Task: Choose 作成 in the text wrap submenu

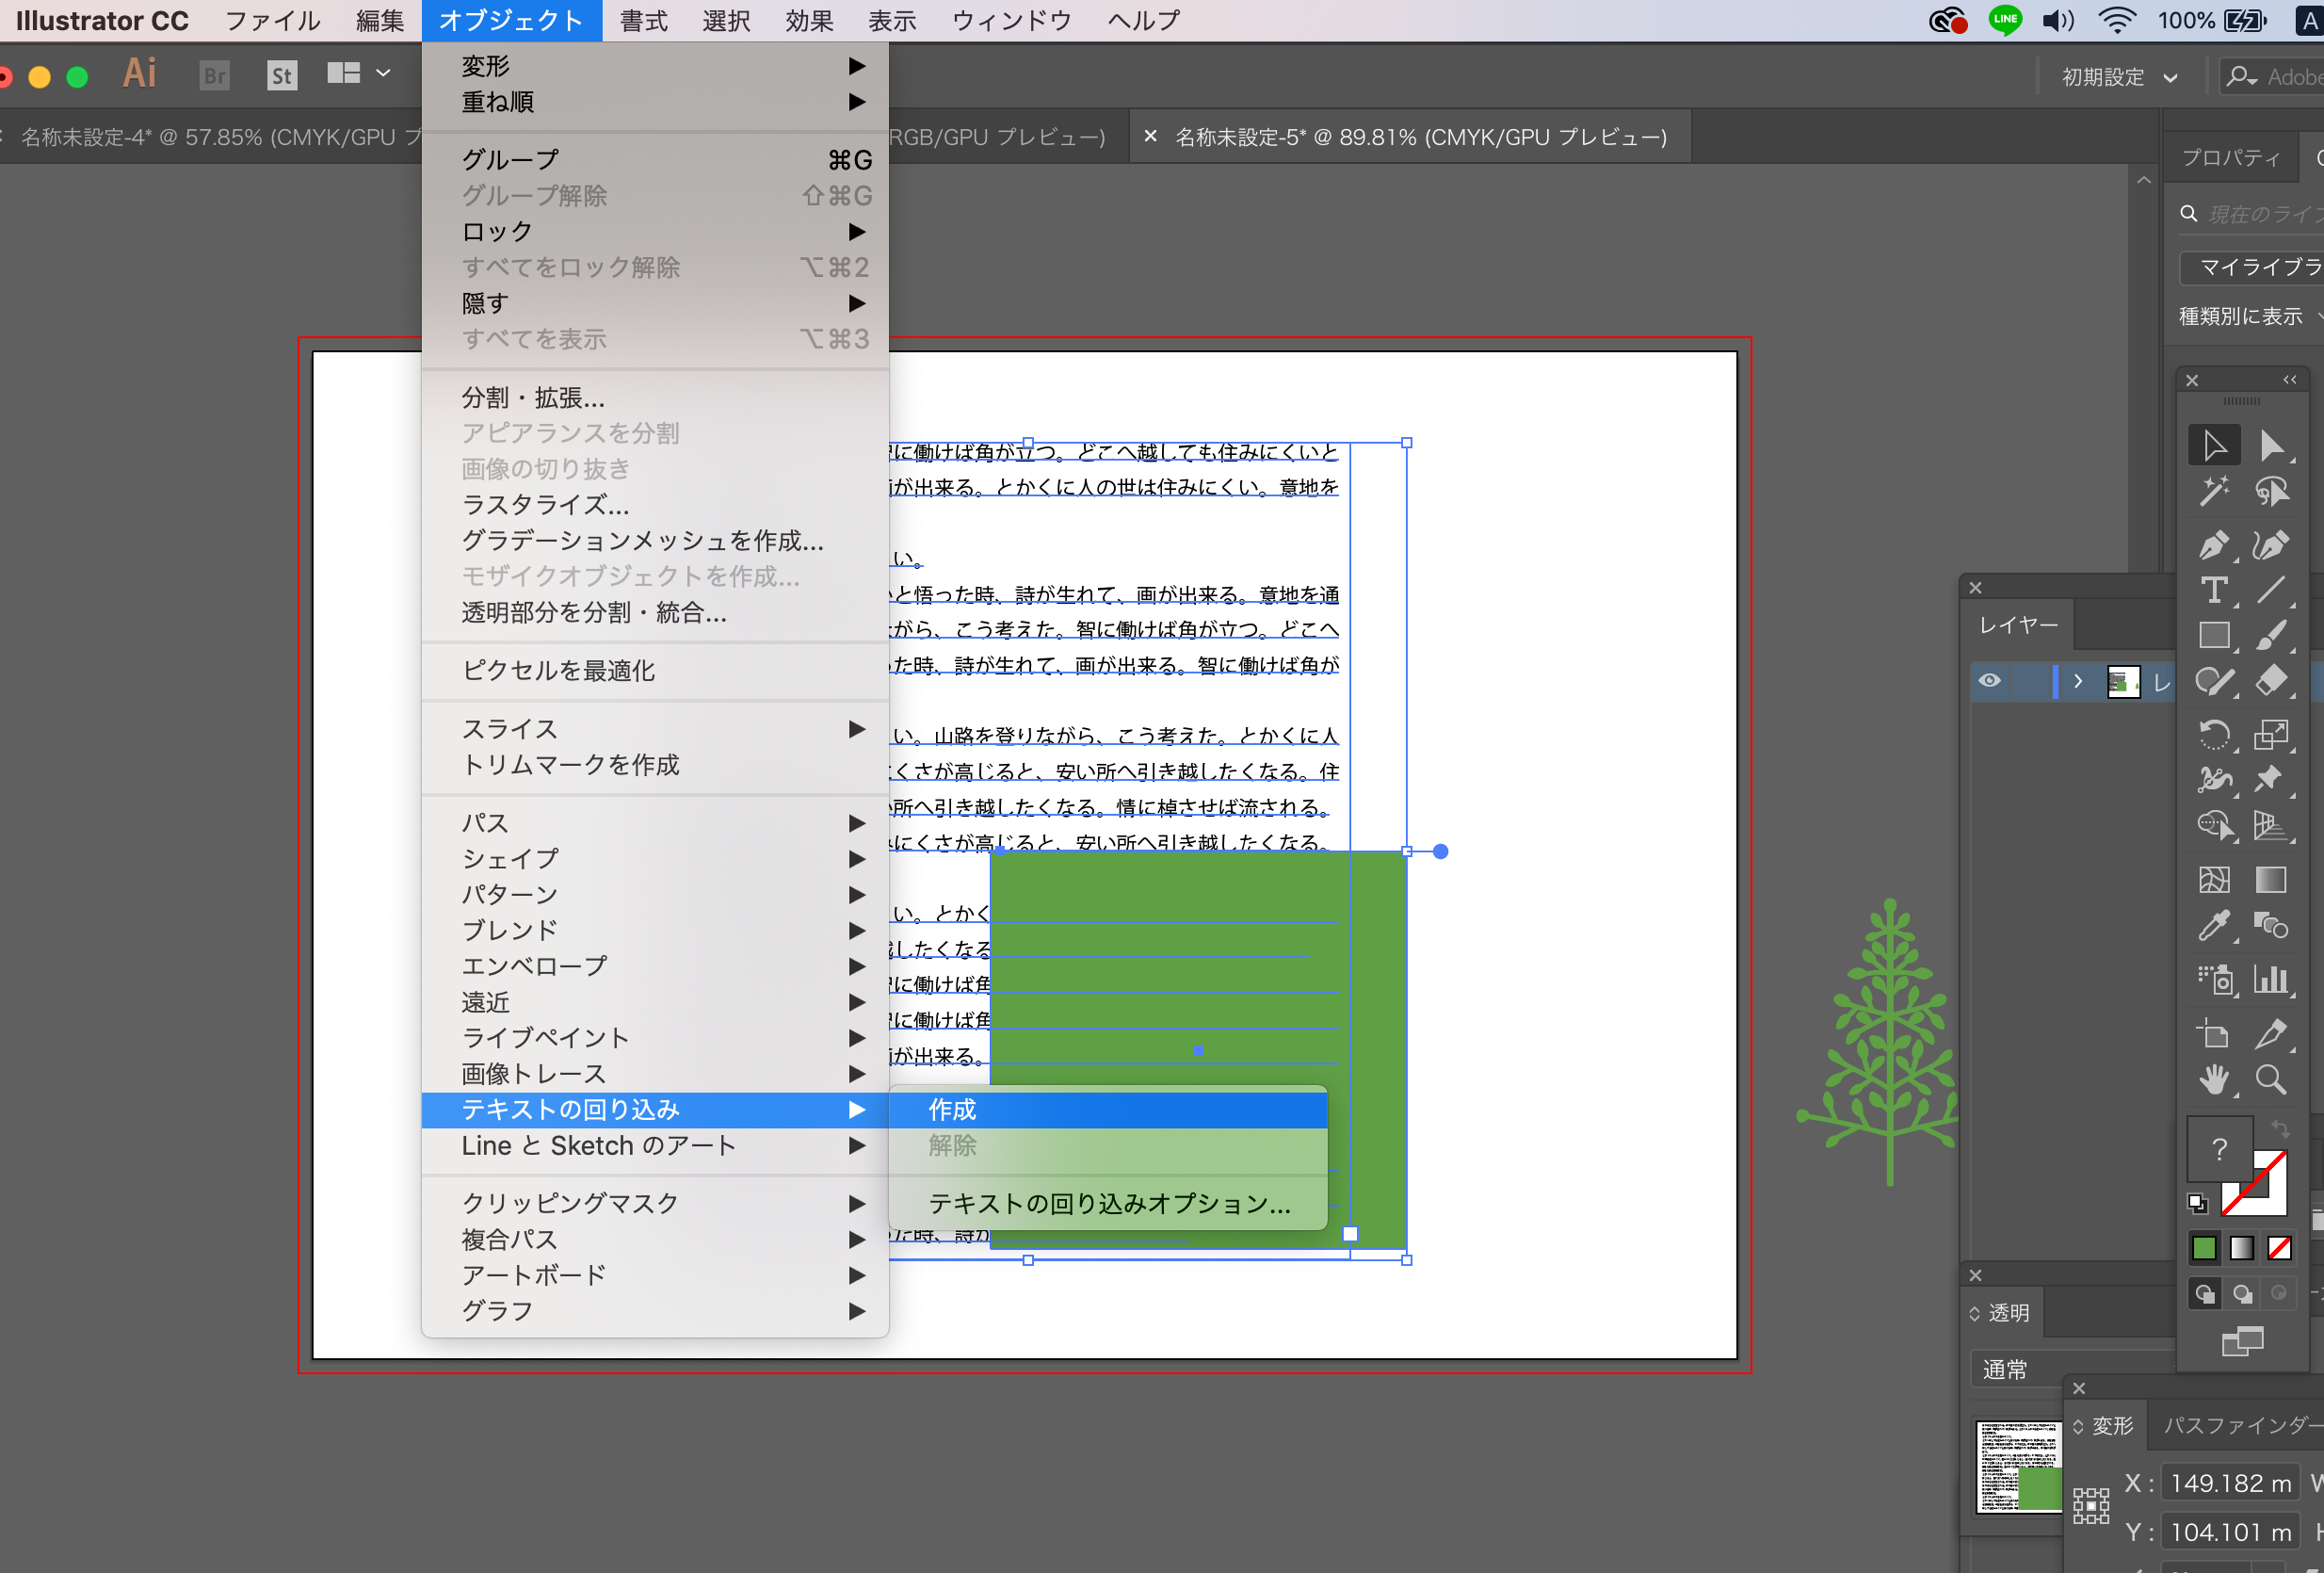Action: (951, 1109)
